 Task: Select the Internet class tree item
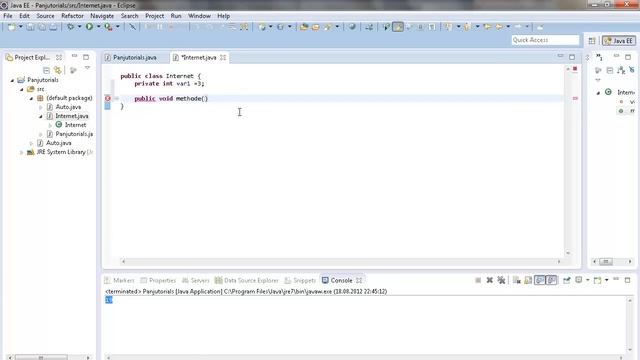coord(75,125)
